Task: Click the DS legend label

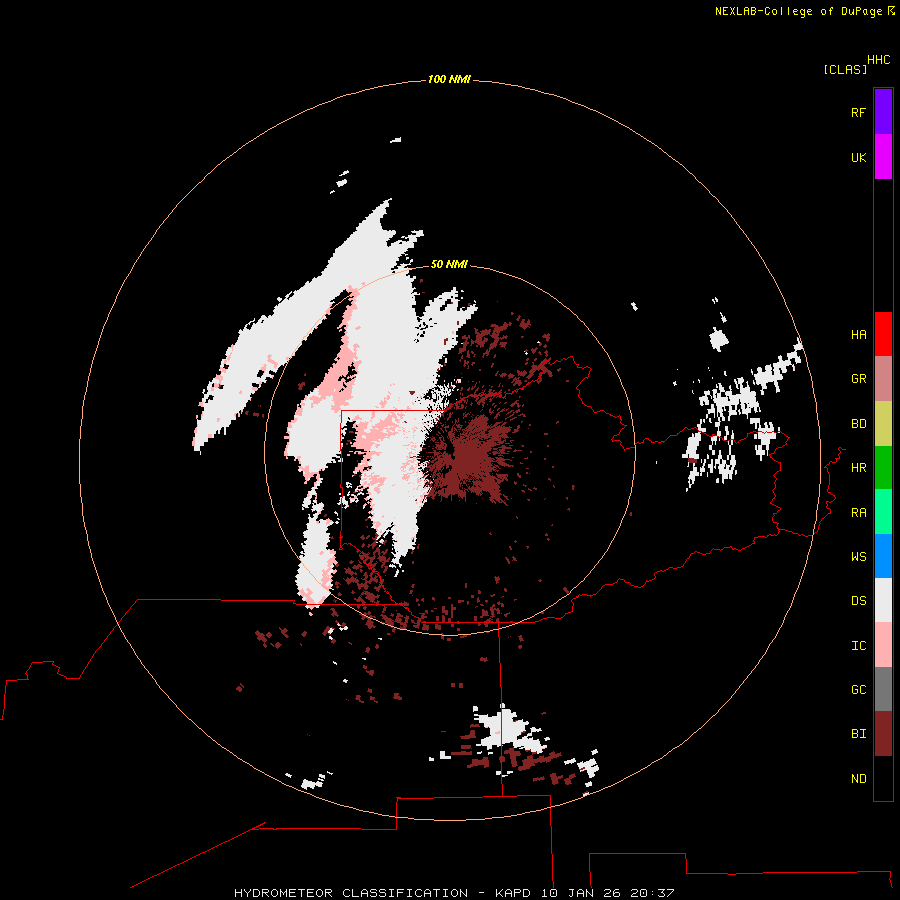Action: click(x=858, y=600)
